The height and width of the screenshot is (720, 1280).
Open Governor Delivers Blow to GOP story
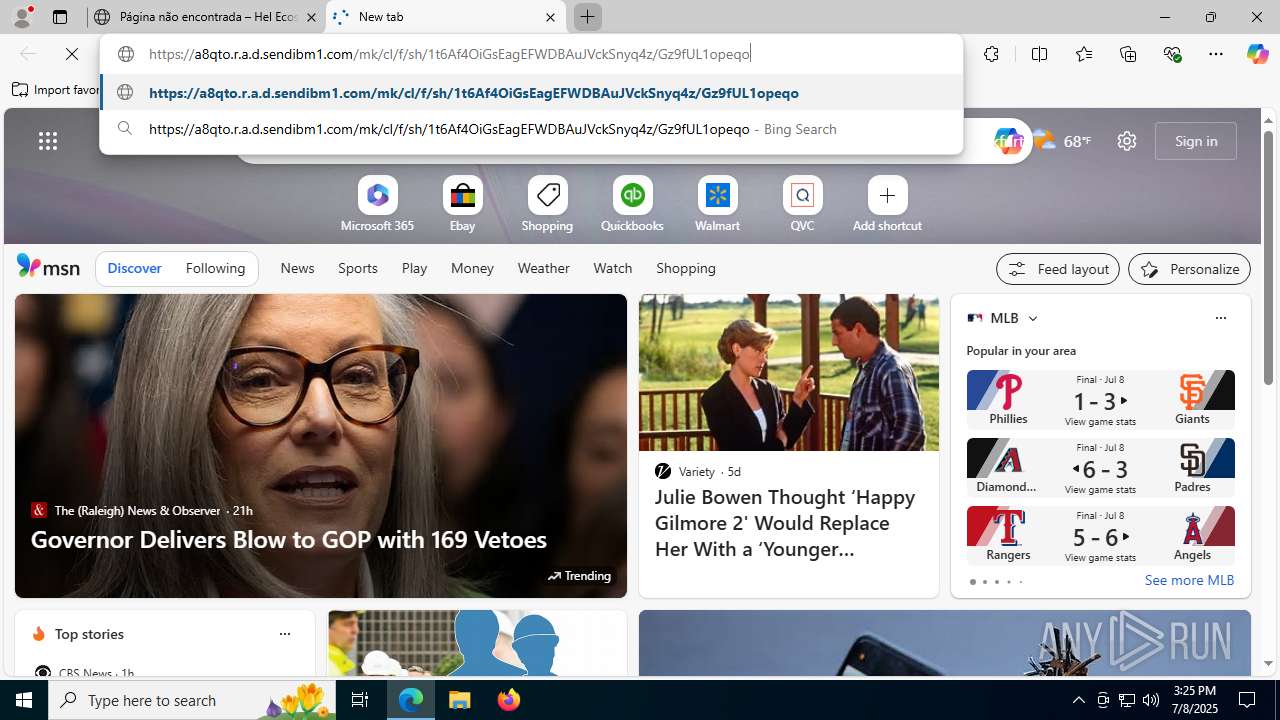288,539
